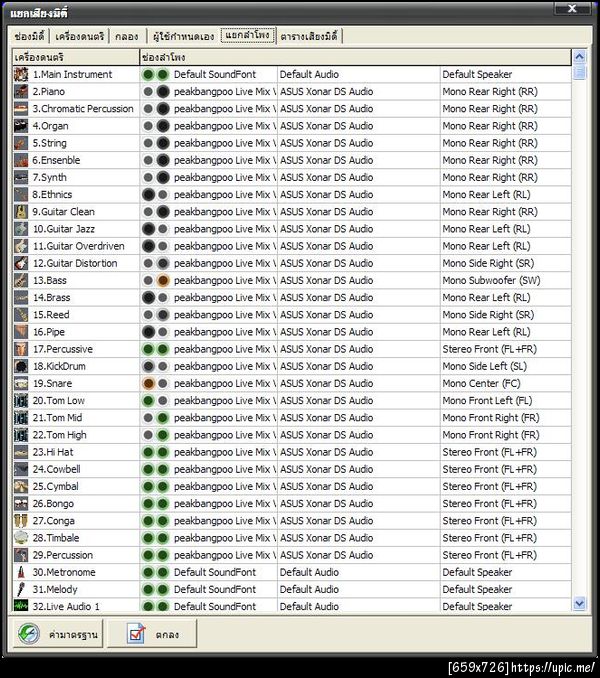Screen dimensions: 600x678
Task: Select the Pipe instrument icon
Action: click(x=21, y=332)
